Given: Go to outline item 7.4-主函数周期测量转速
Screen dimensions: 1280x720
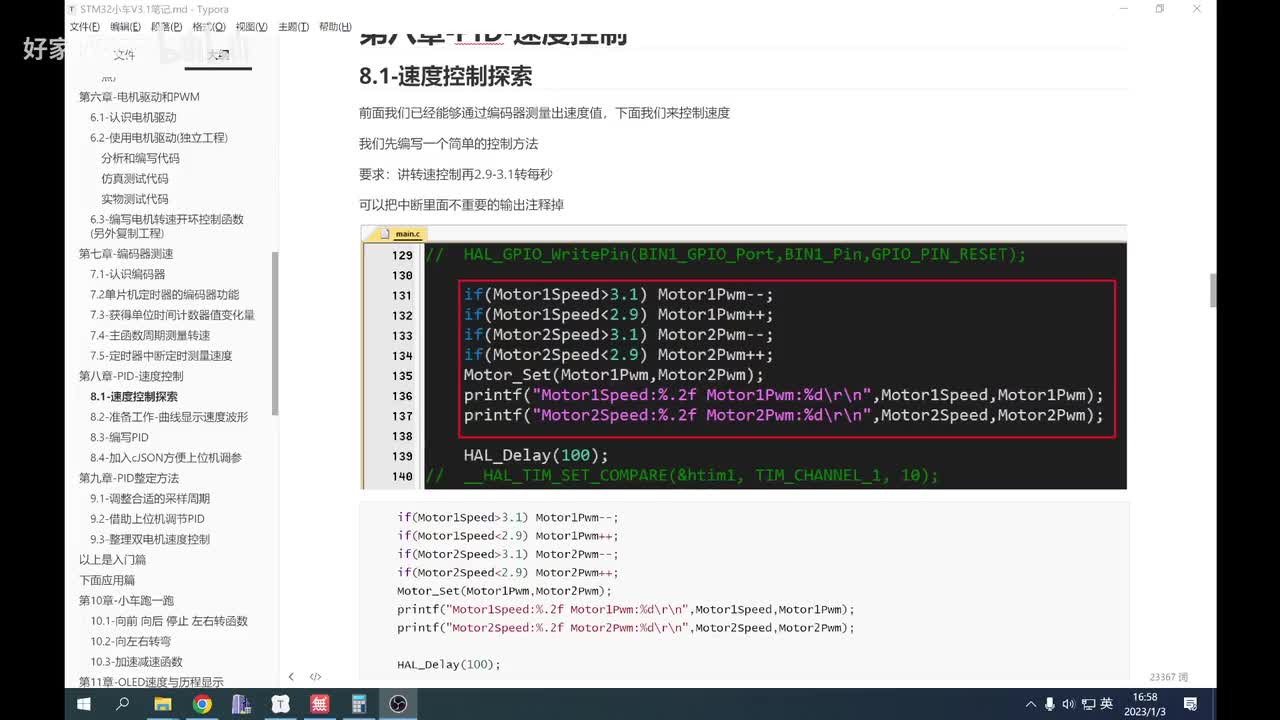Looking at the screenshot, I should point(150,335).
